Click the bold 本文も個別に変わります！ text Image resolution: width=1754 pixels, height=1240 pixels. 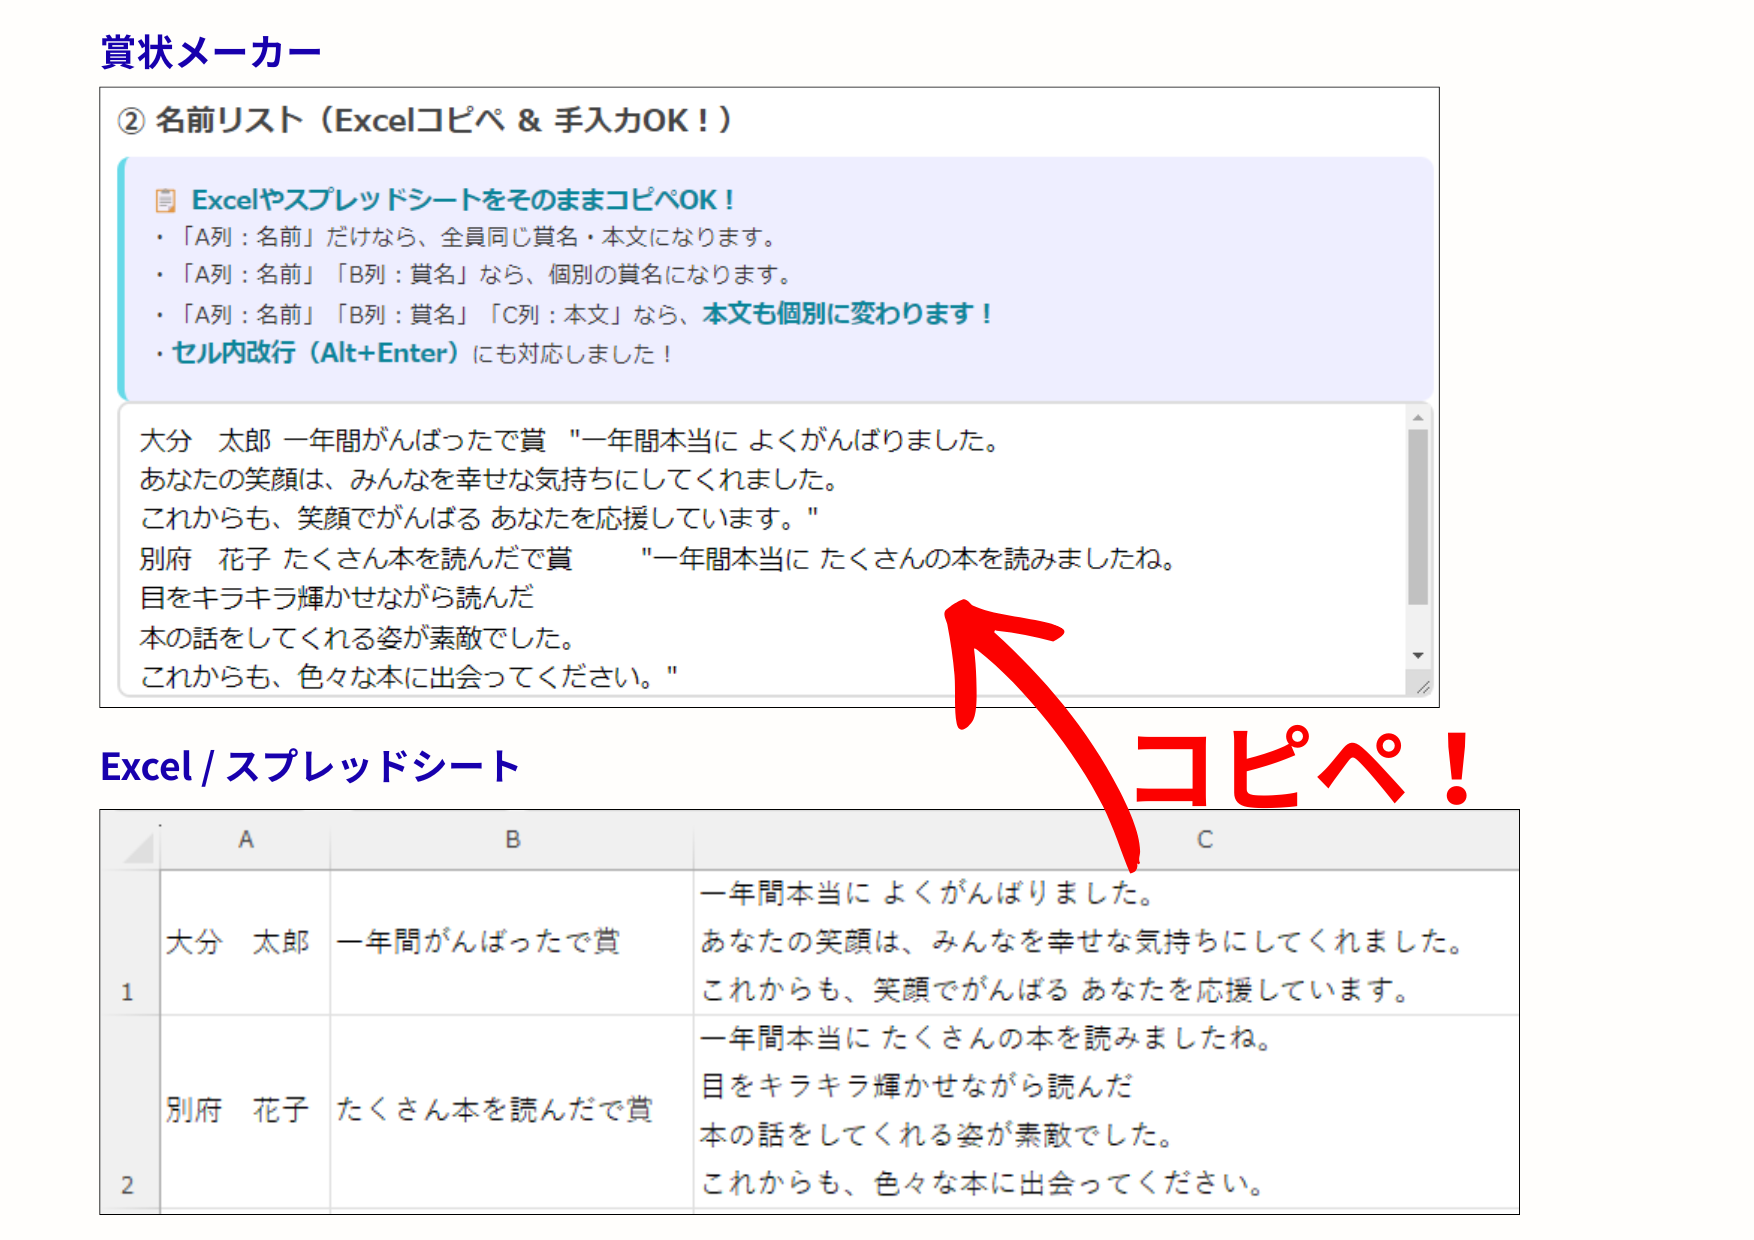coord(845,313)
